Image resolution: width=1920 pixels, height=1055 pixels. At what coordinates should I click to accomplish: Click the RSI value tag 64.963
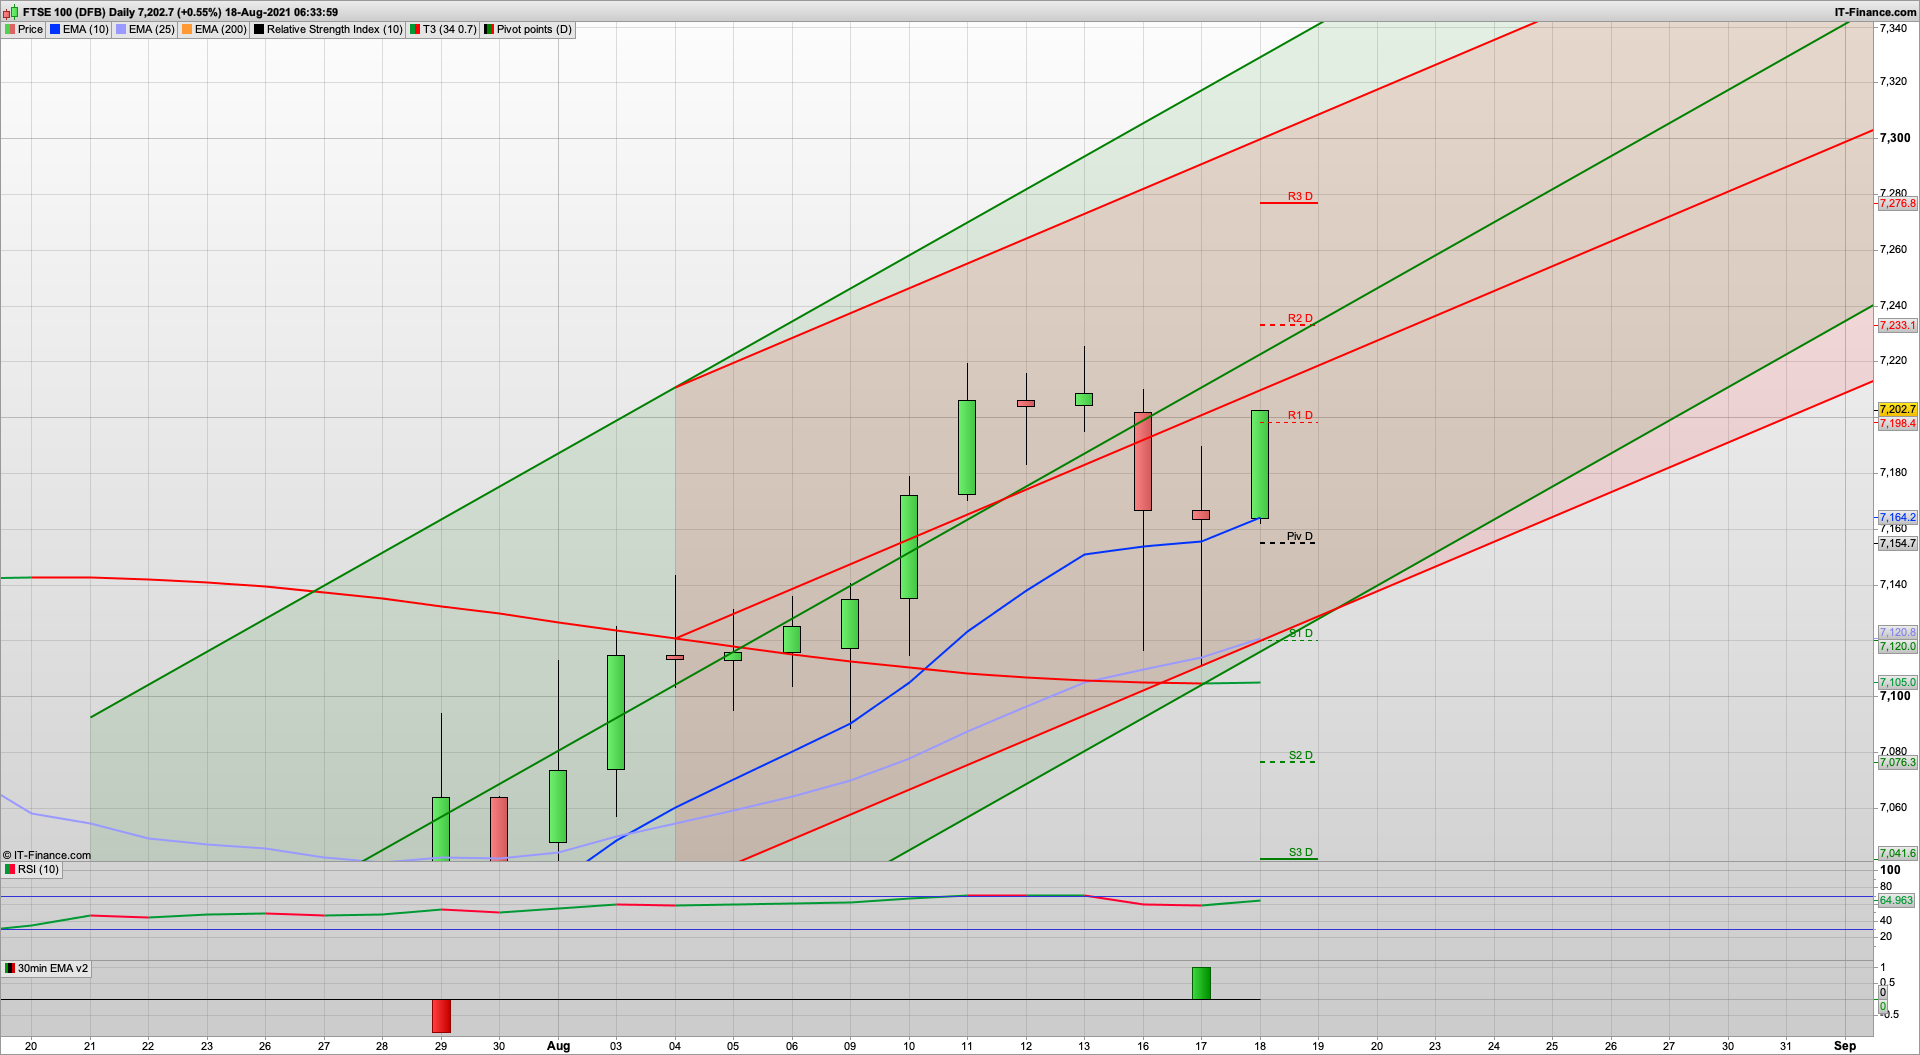[1896, 900]
